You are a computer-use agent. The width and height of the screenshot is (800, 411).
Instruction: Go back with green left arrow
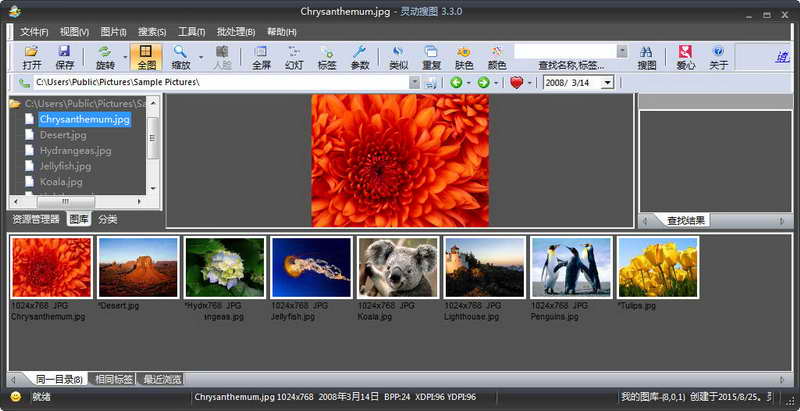(x=456, y=82)
